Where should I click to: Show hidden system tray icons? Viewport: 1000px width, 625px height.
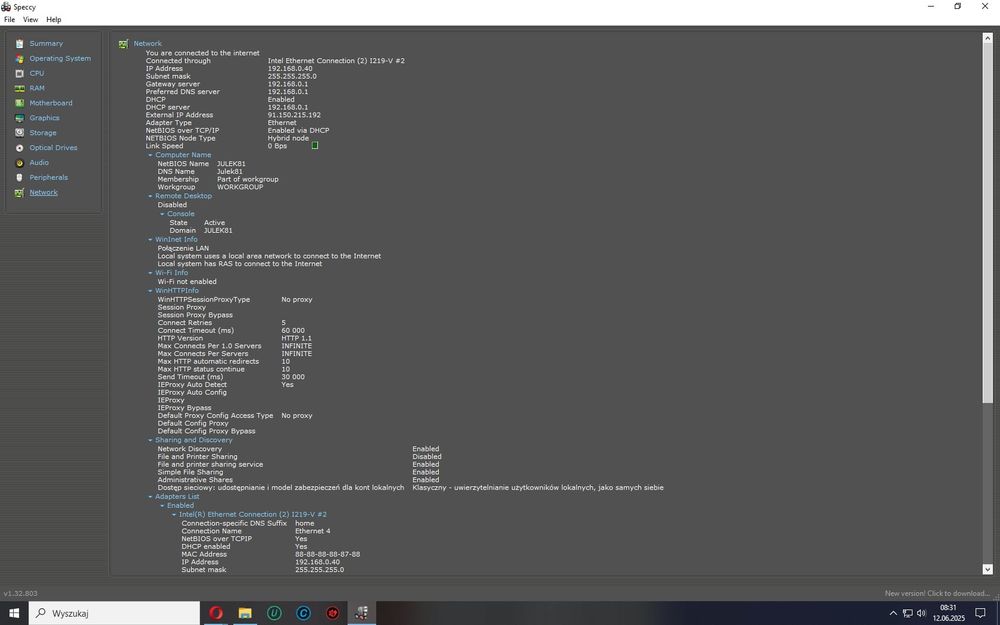tap(893, 613)
